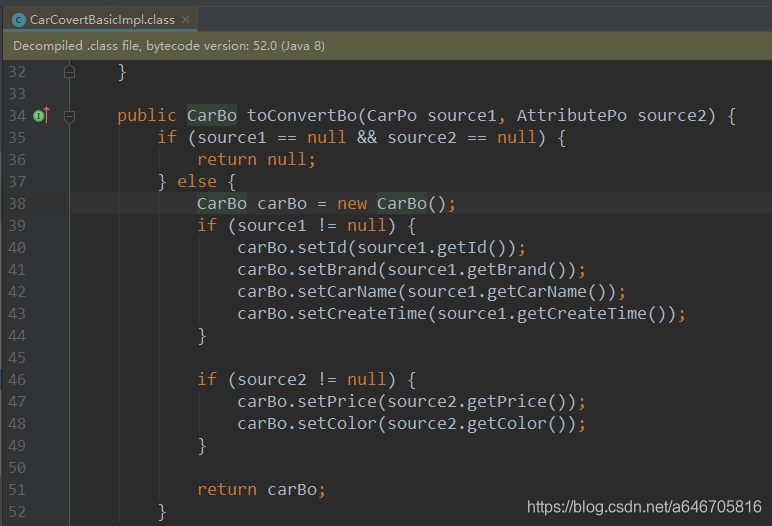The height and width of the screenshot is (526, 772).
Task: Click the toConvertBo method name
Action: (x=301, y=116)
